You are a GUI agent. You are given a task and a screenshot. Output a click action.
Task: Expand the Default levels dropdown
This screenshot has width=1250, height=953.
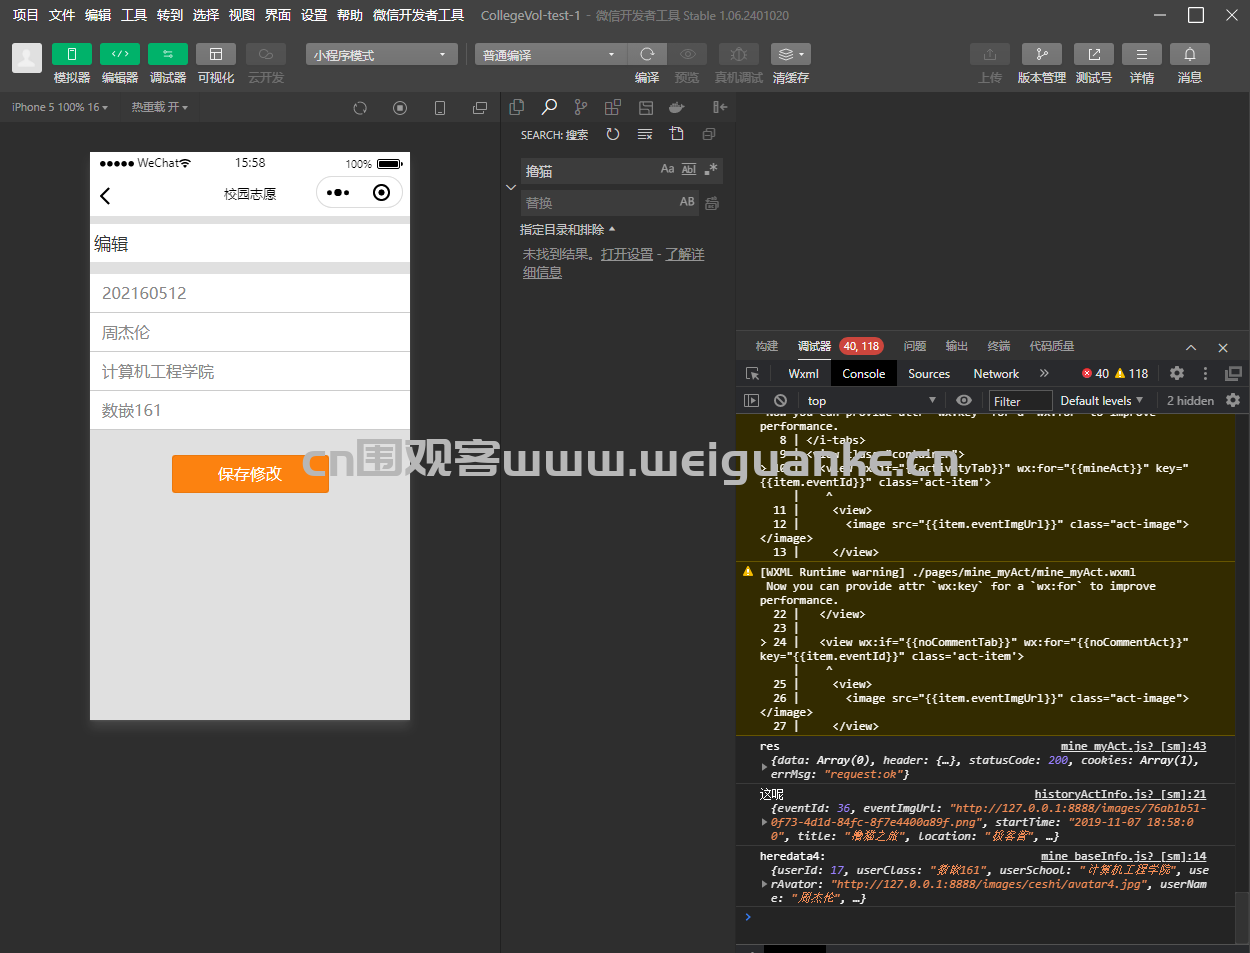coord(1101,401)
